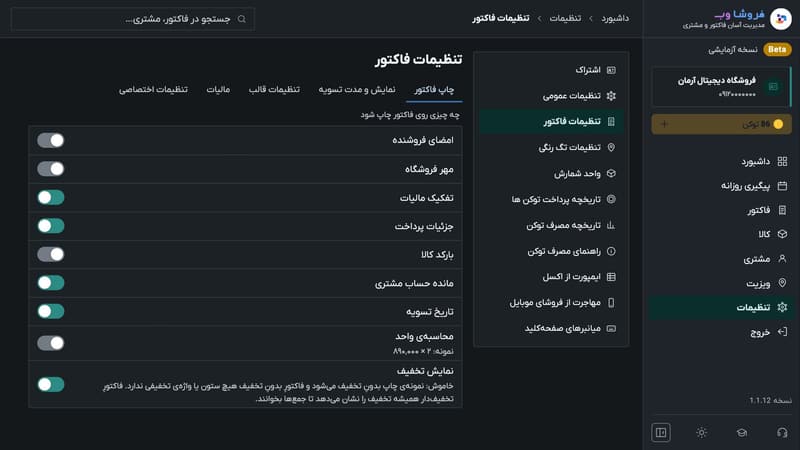
Task: Click the invoice search input field
Action: pyautogui.click(x=133, y=19)
